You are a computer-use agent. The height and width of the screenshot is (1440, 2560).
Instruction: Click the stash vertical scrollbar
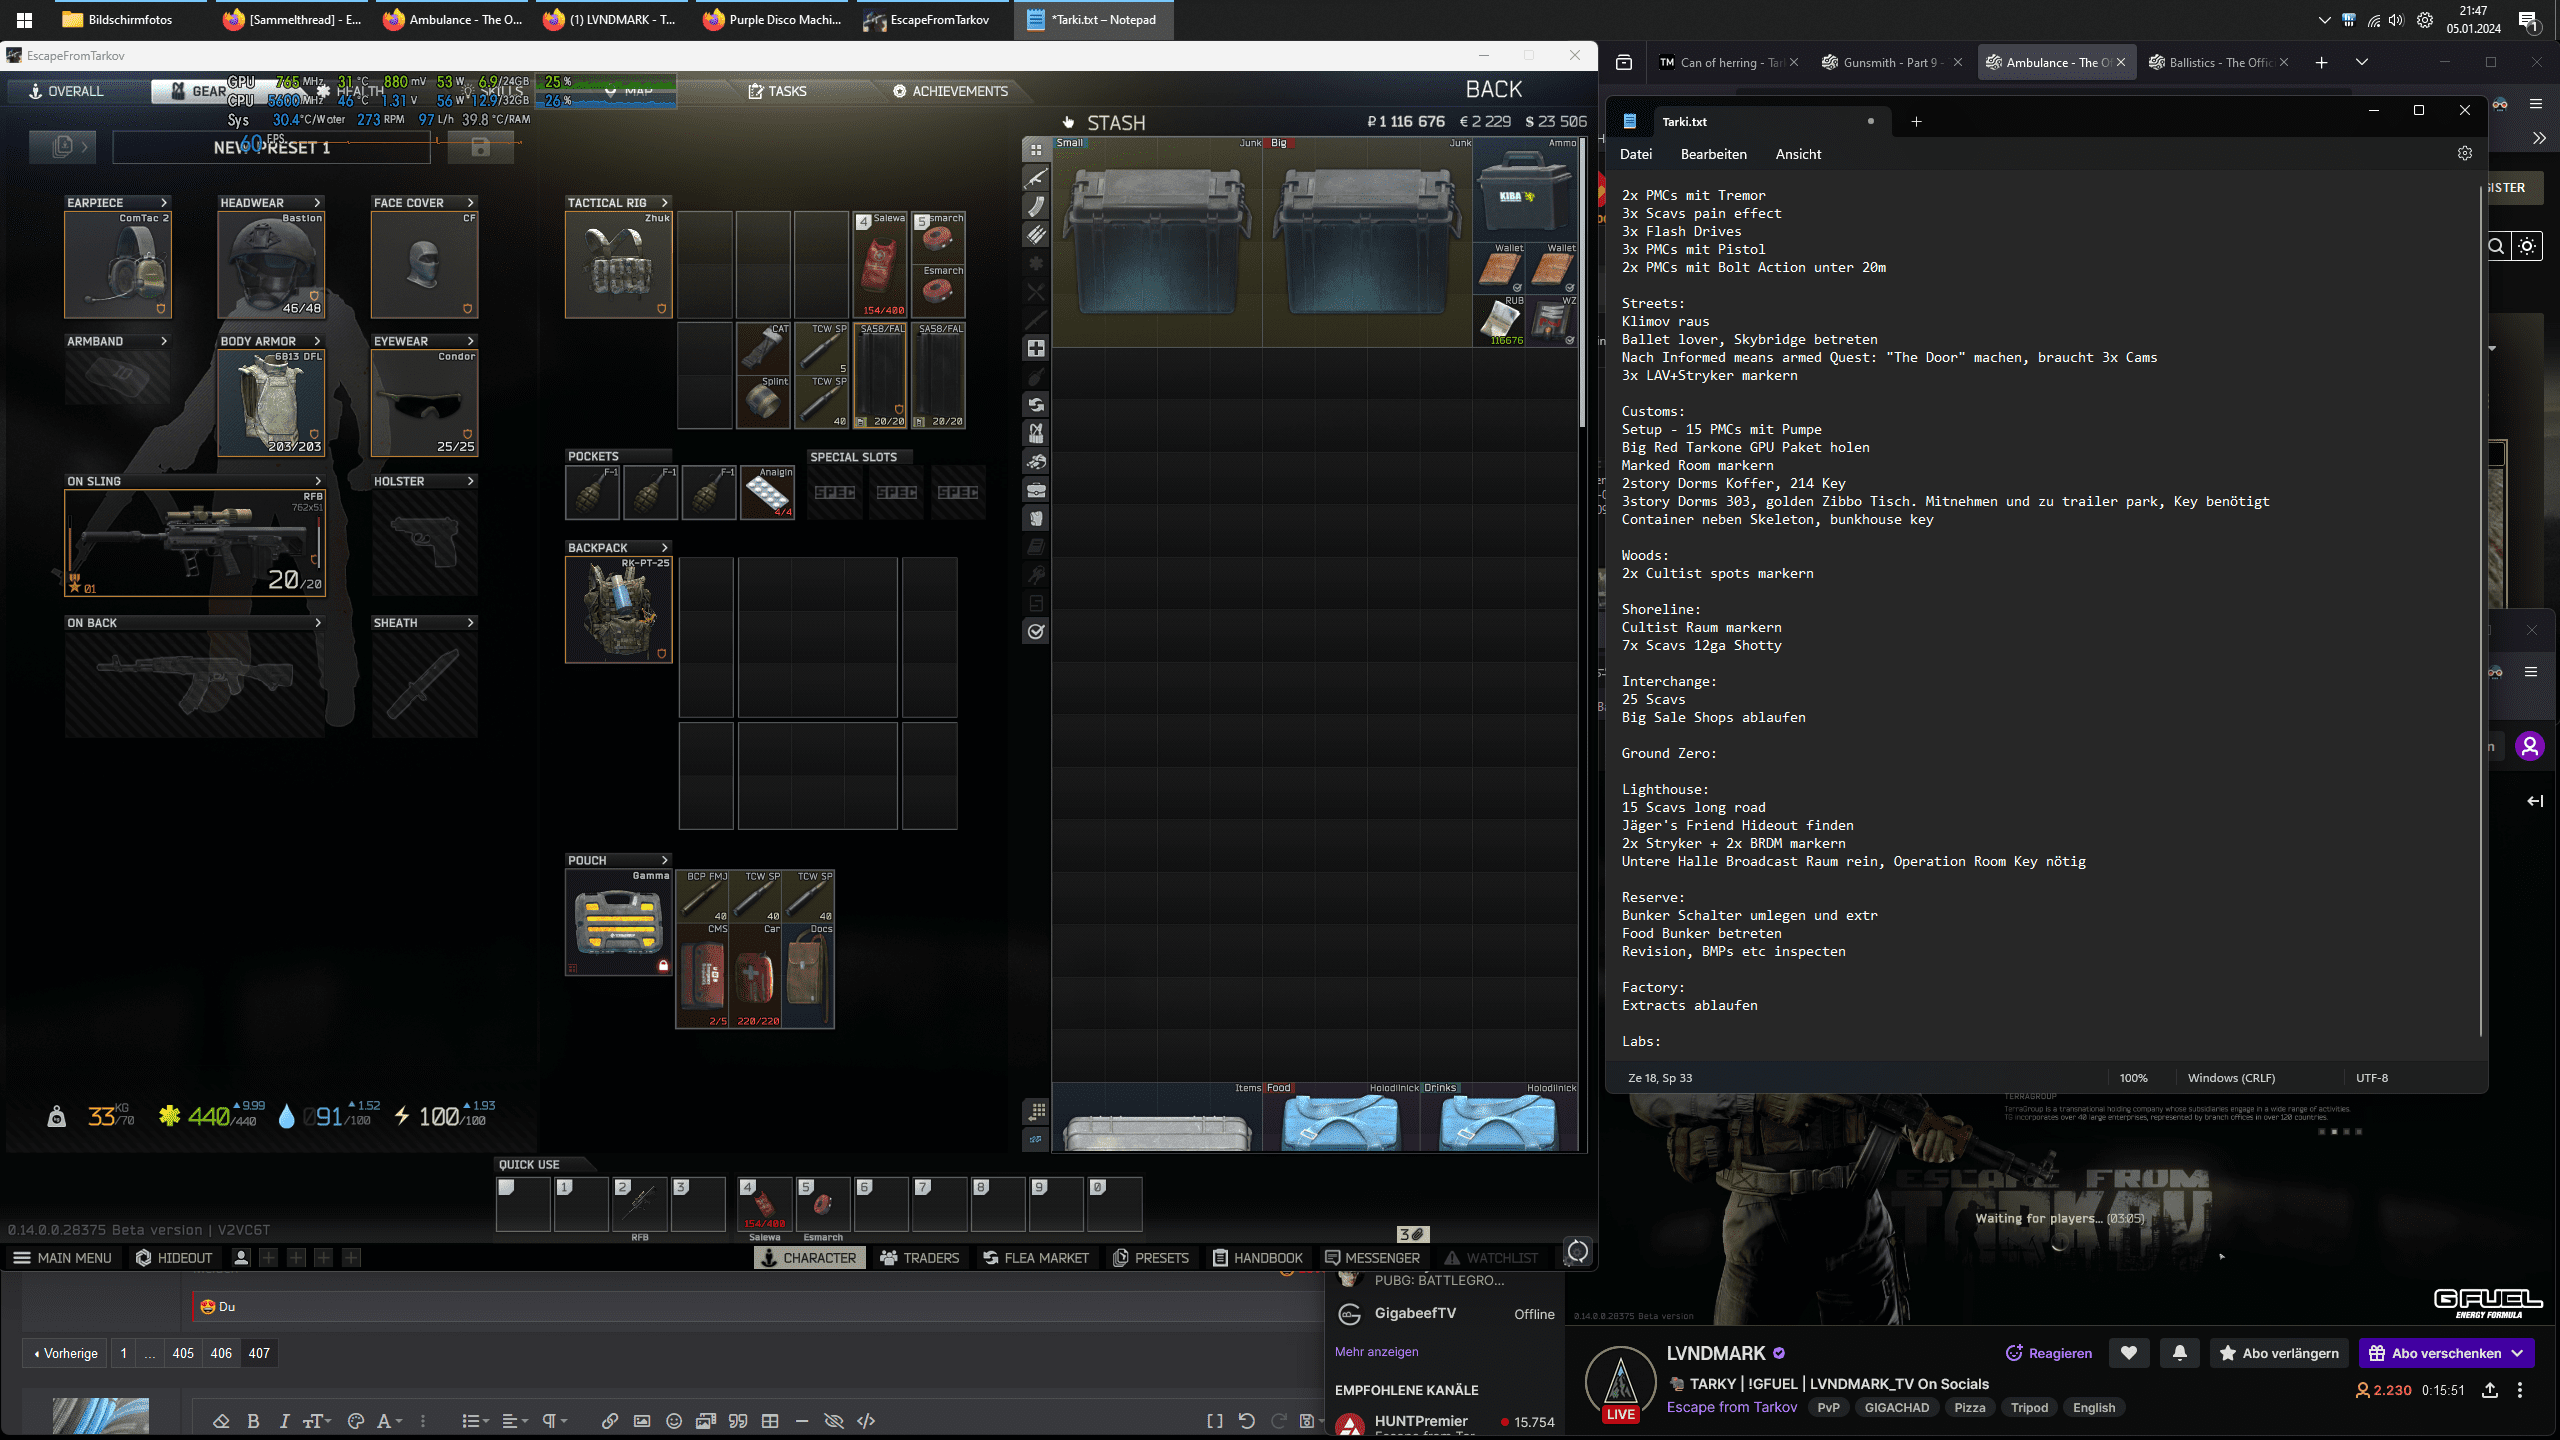(x=1583, y=285)
